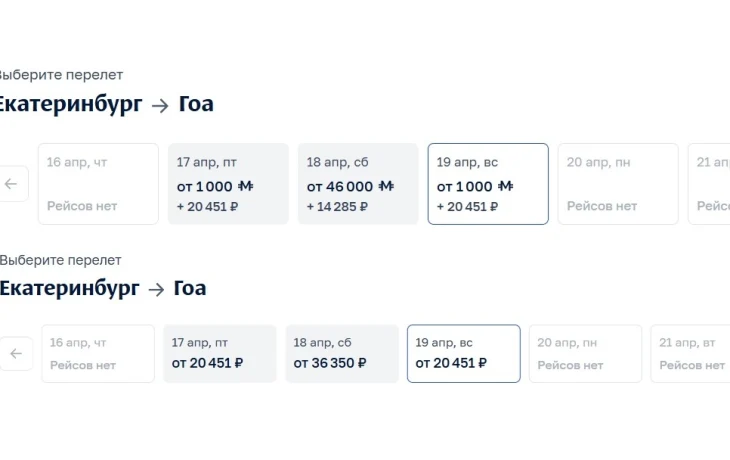Click 20 апр 'Рейсов нет' card in lower carousel
This screenshot has height=460, width=730.
[x=586, y=354]
